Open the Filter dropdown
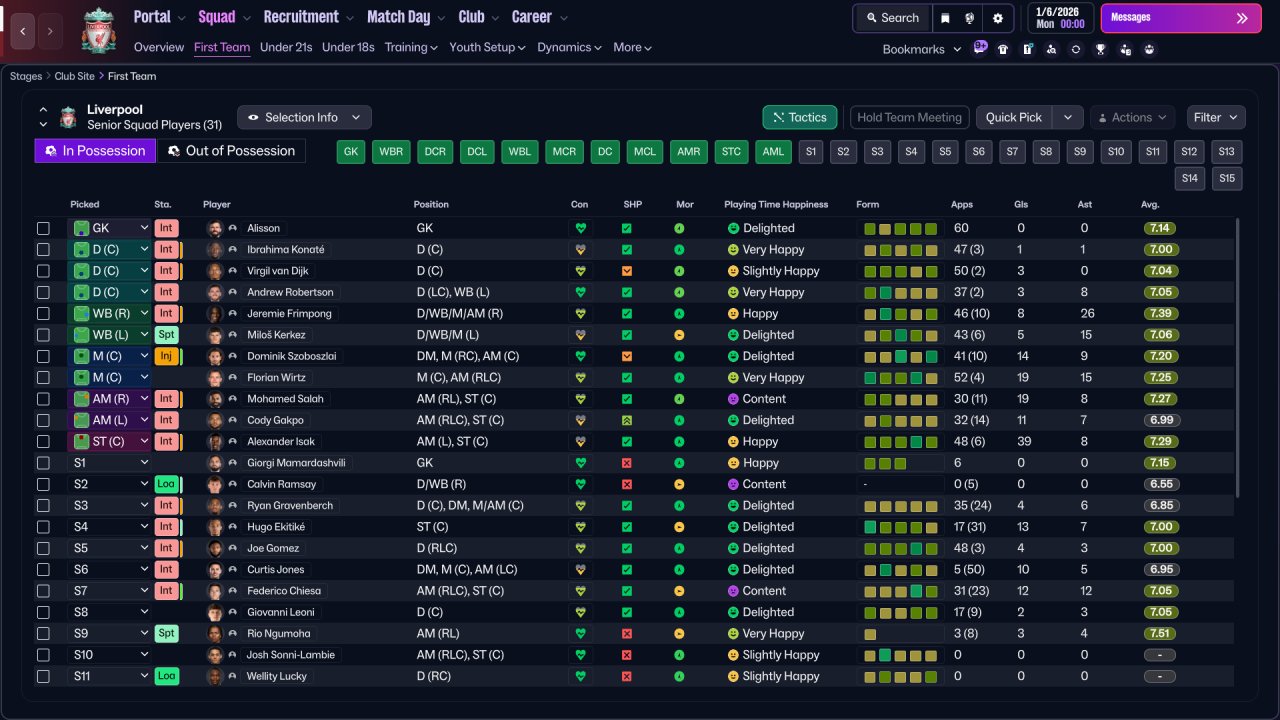 [x=1216, y=117]
